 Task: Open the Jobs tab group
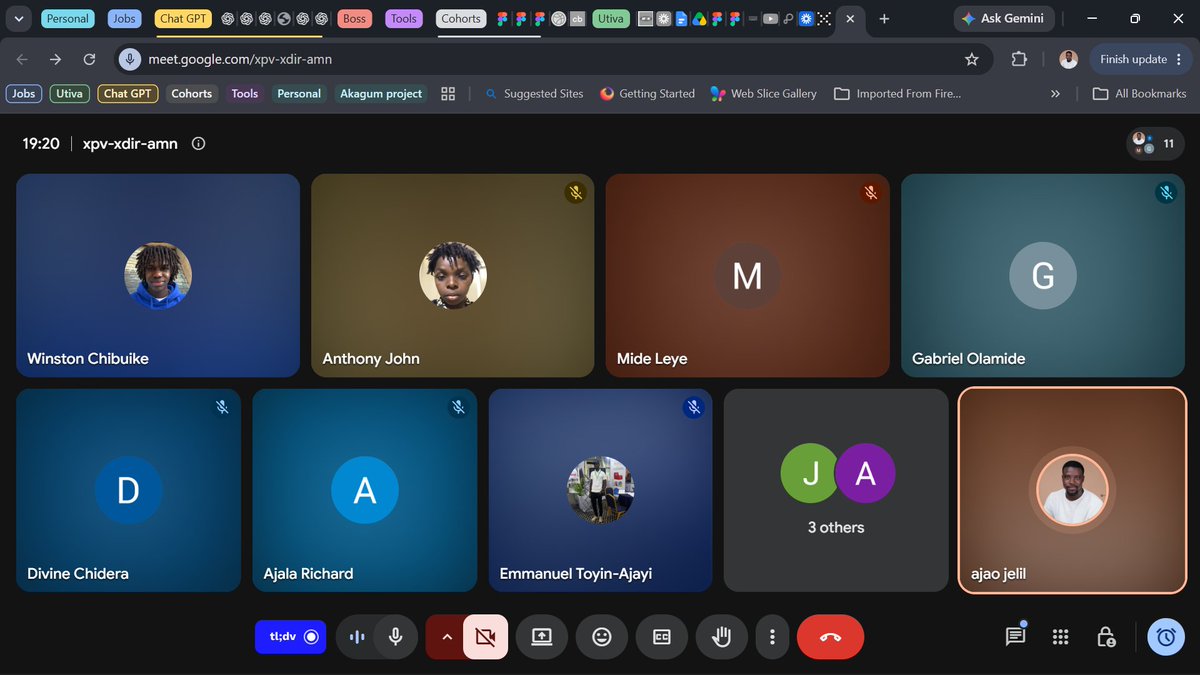pos(124,18)
